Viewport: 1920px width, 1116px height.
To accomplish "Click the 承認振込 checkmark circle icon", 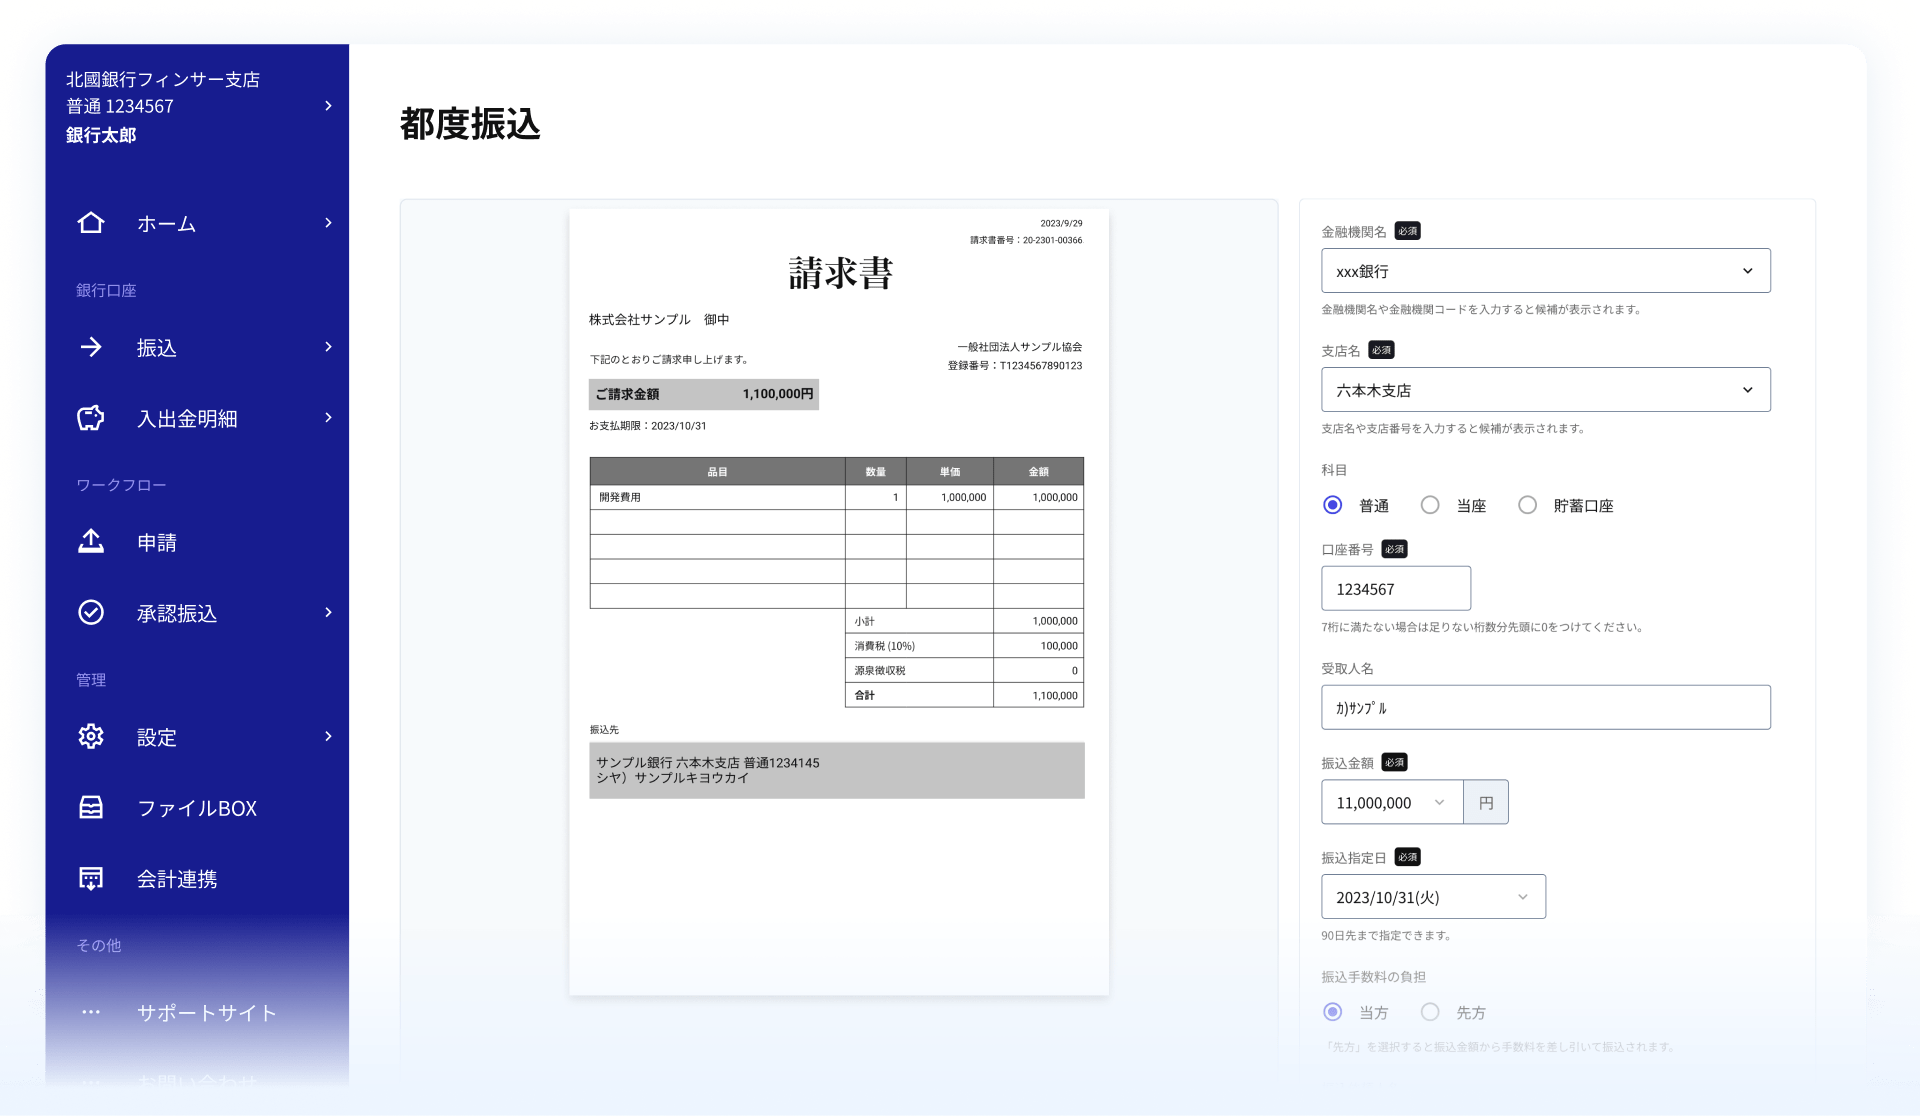I will click(x=91, y=612).
